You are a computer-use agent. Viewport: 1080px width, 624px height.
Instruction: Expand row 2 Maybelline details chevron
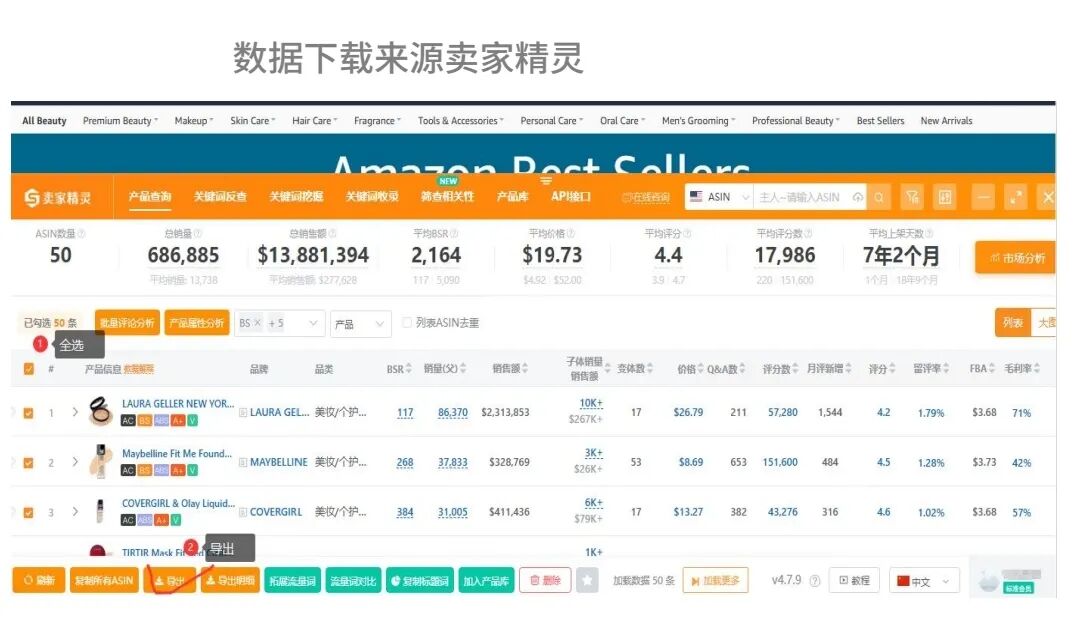point(74,461)
